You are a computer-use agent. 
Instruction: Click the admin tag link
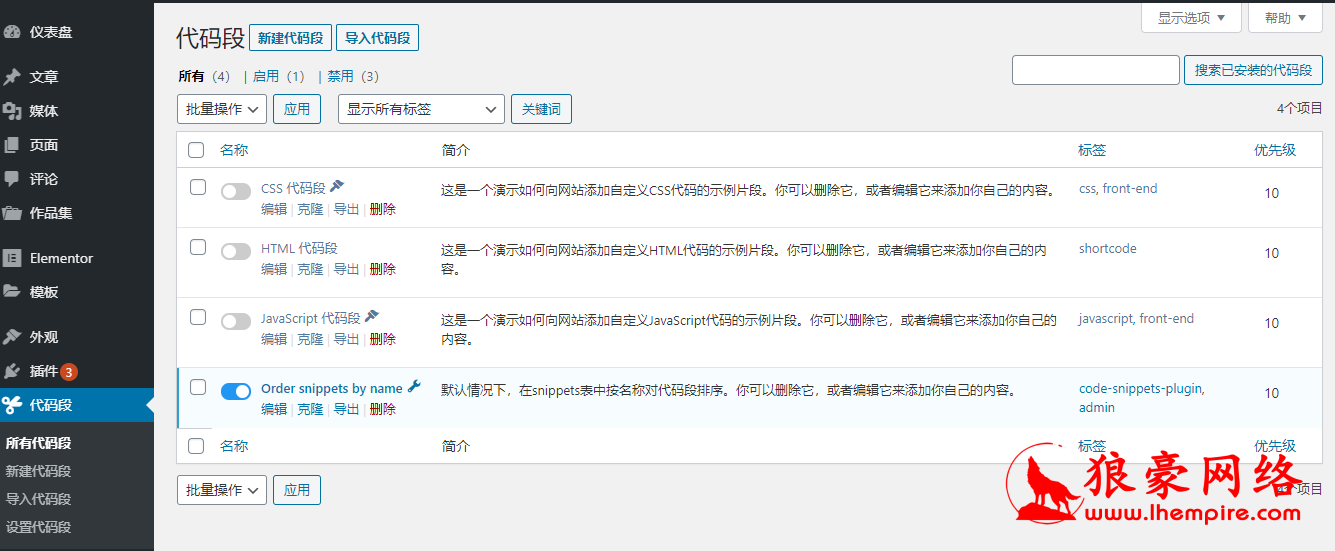1097,407
